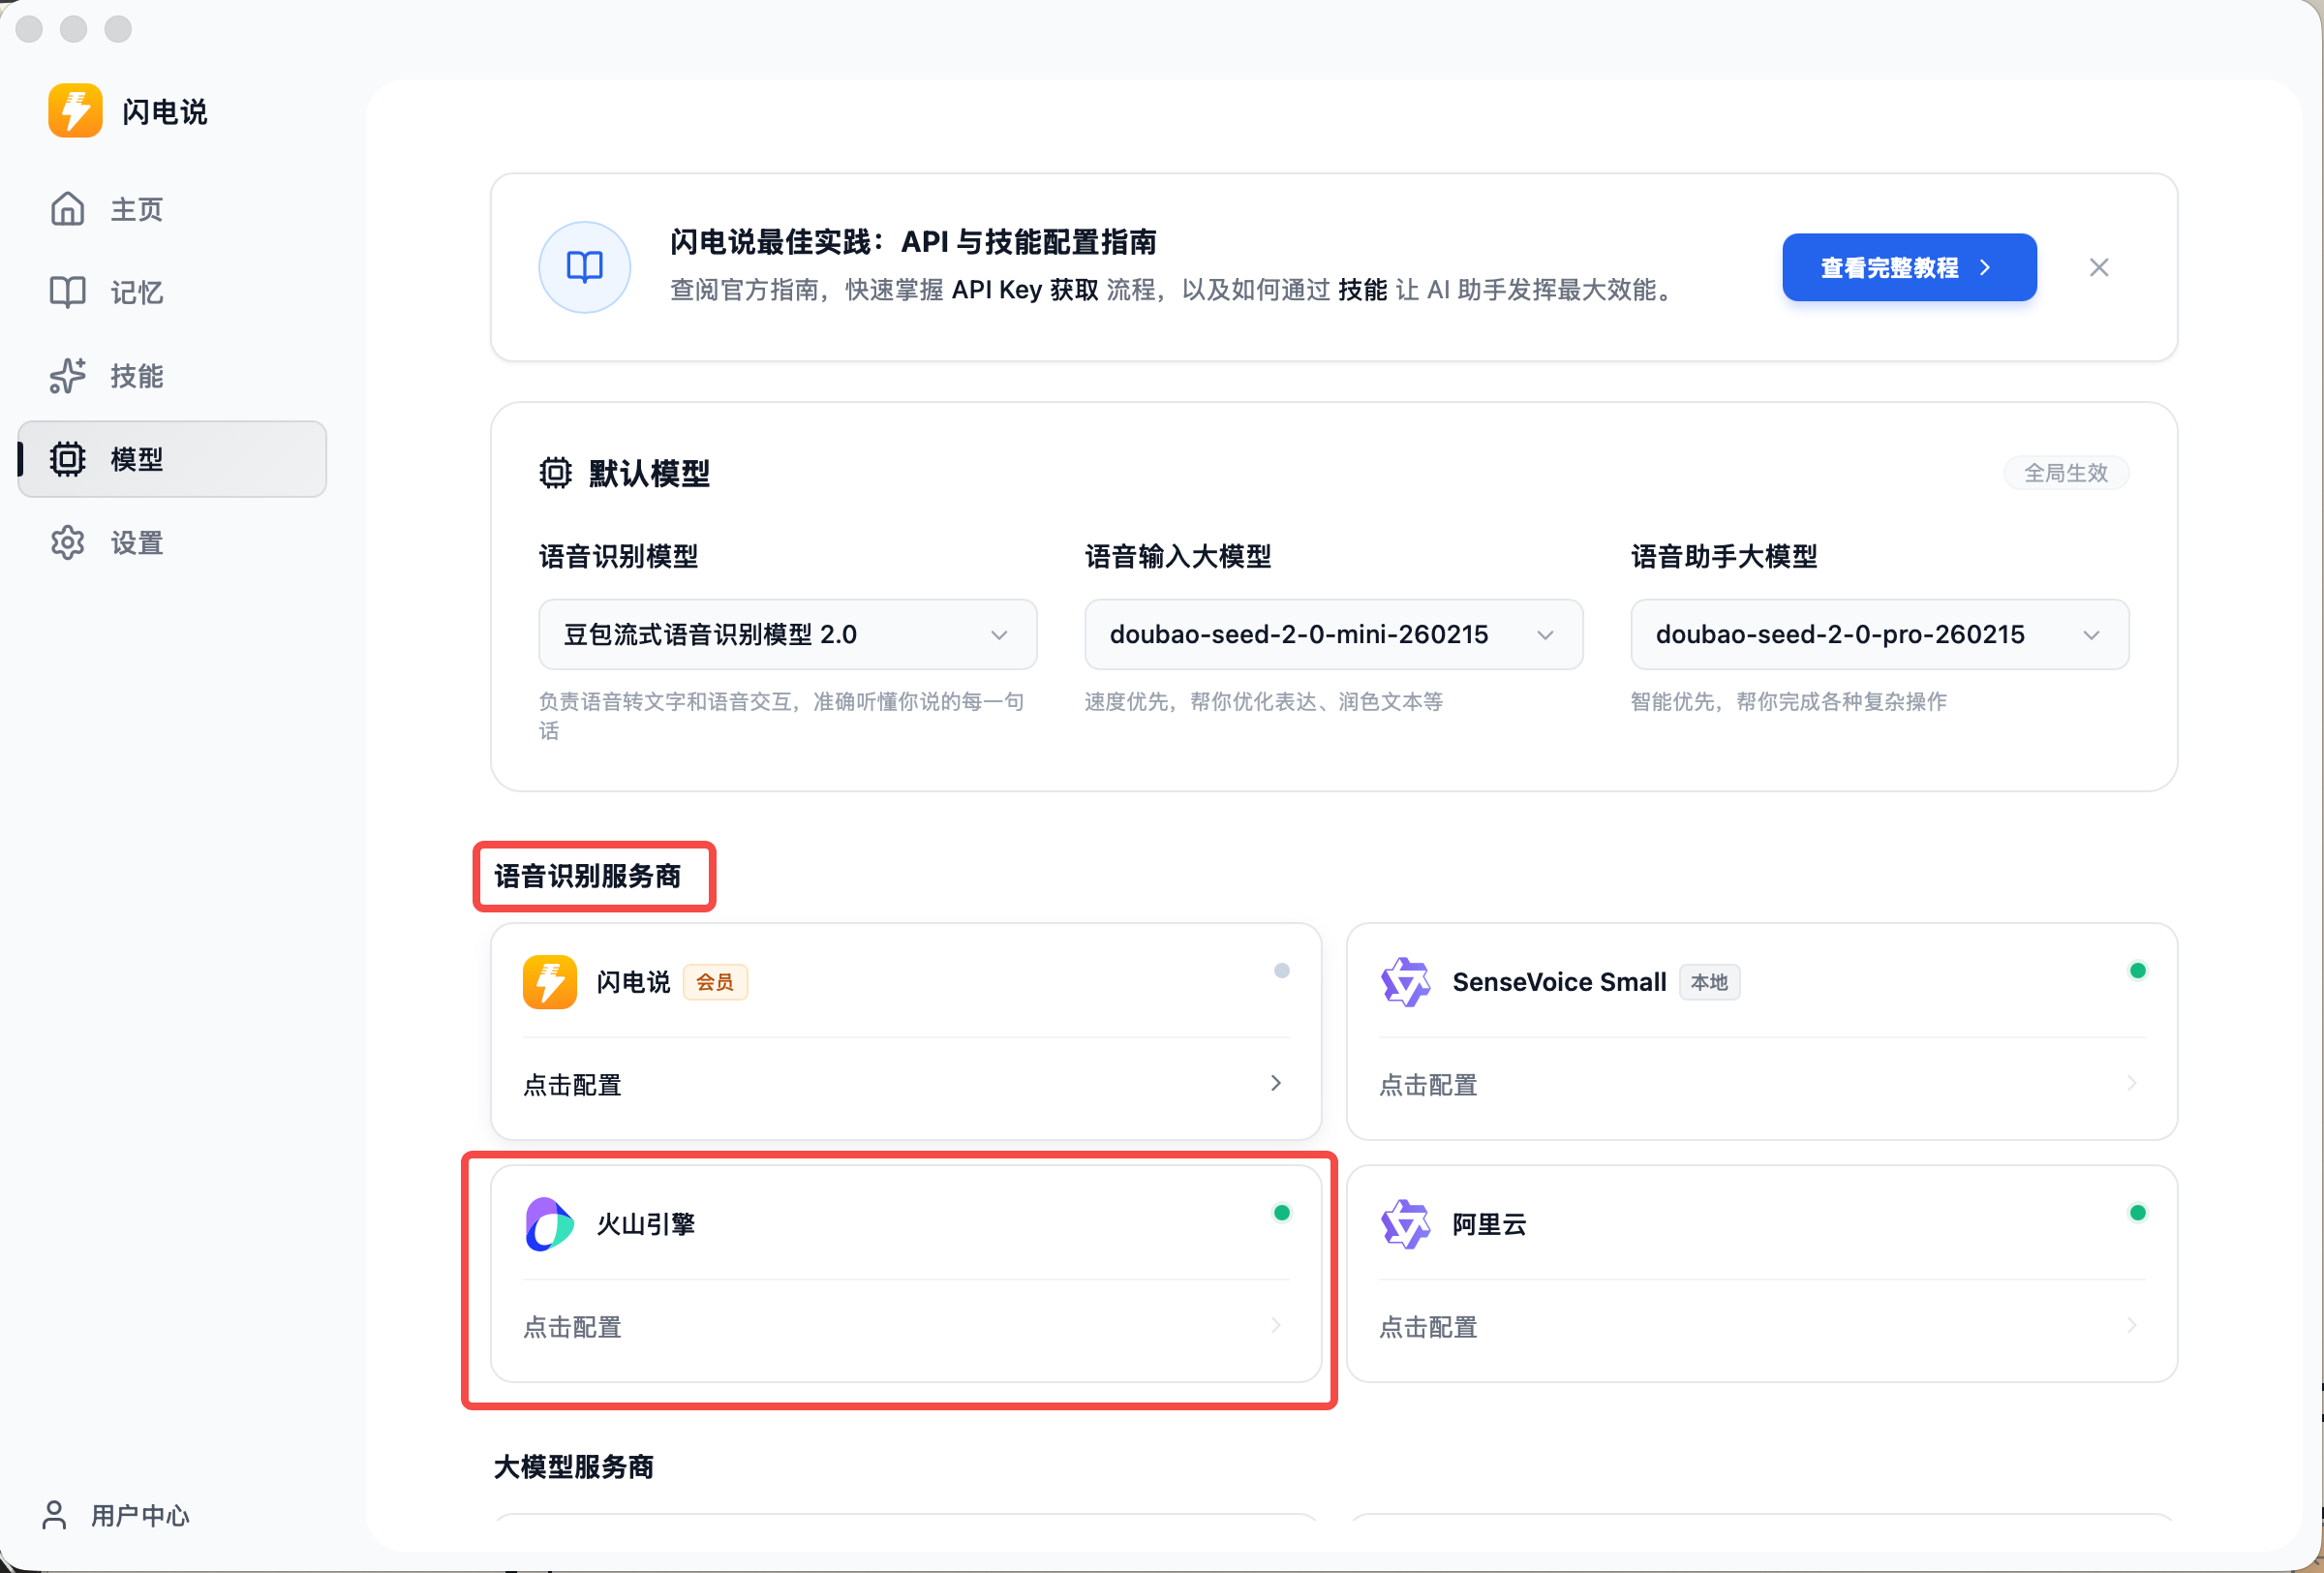
Task: Click the person icon beside 用户中心
Action: pos(55,1515)
